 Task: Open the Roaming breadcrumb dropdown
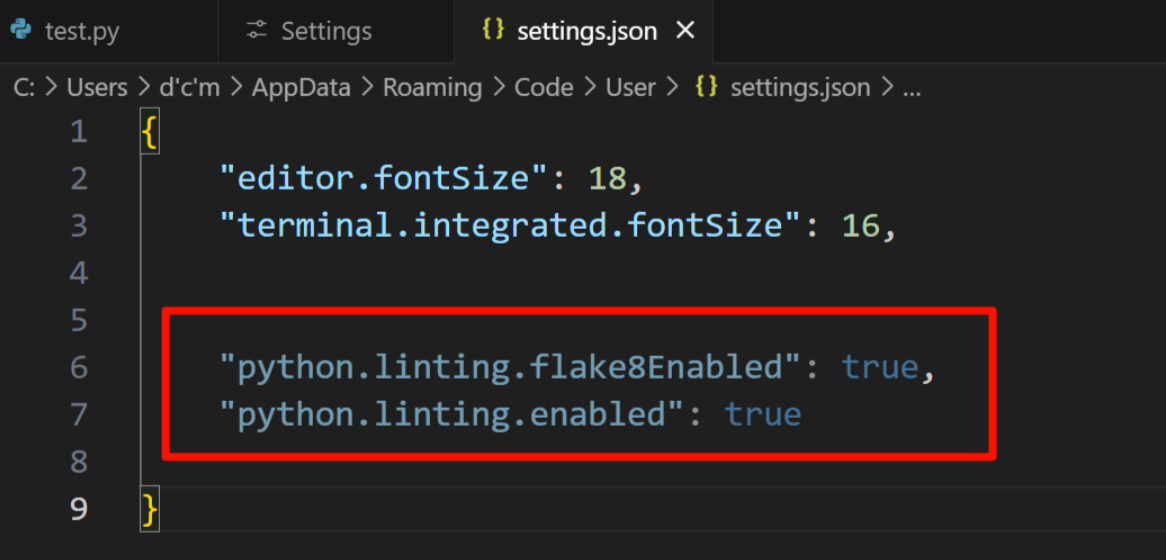[x=432, y=88]
